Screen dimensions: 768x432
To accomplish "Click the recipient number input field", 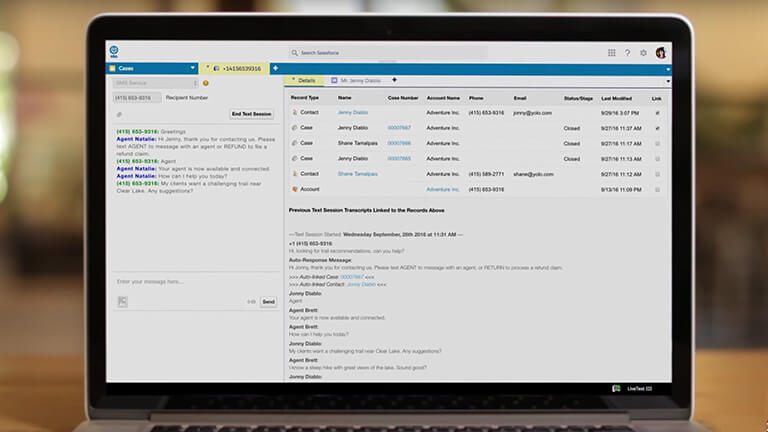I will (137, 98).
